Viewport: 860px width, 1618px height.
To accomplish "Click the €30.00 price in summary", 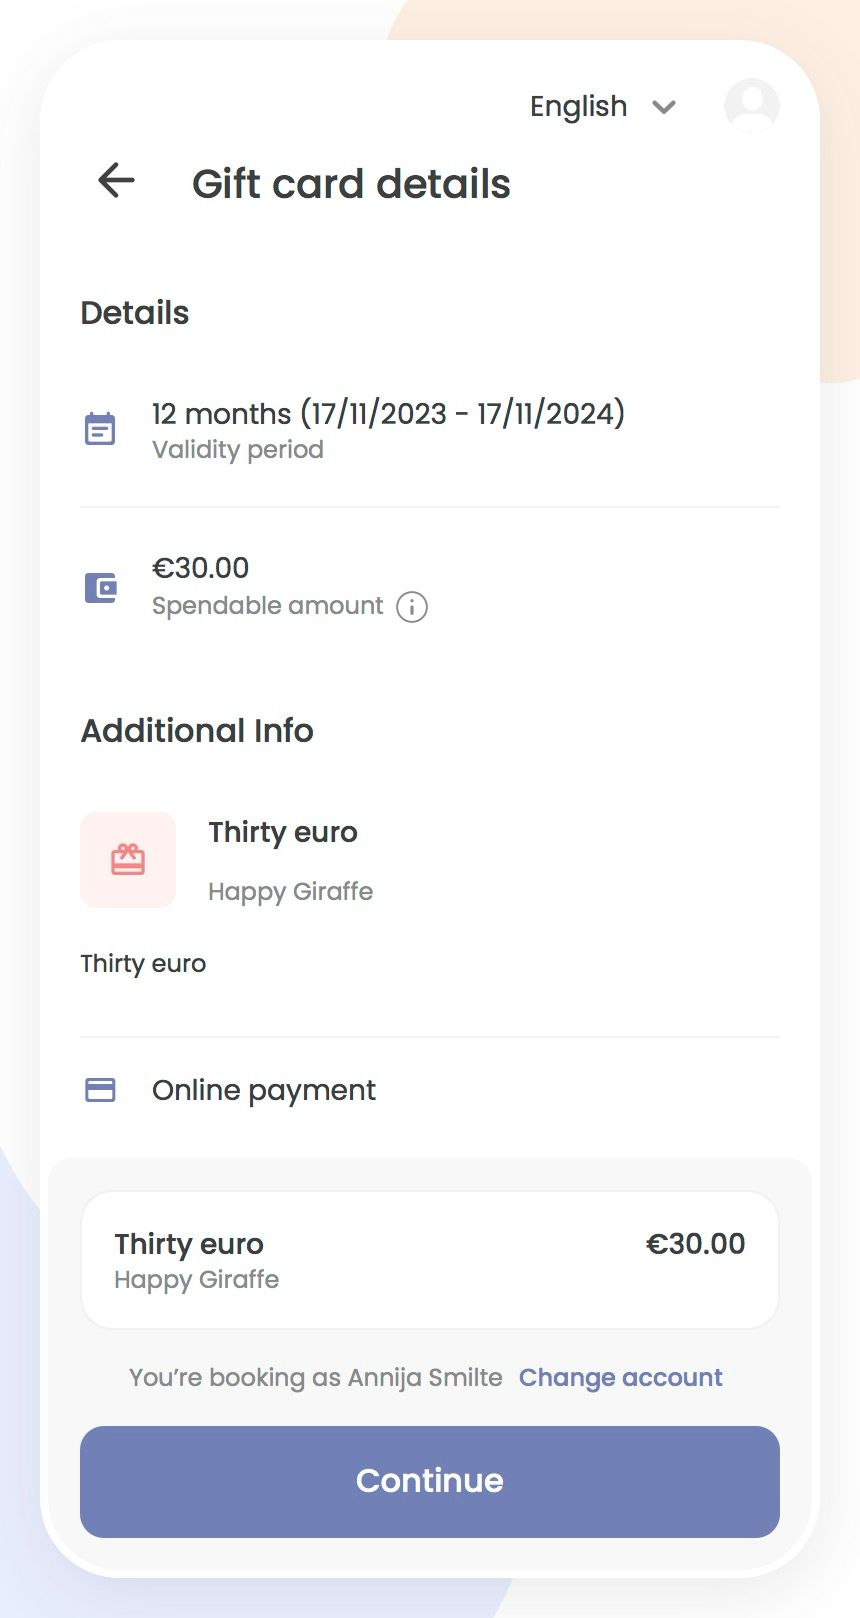I will pos(695,1244).
